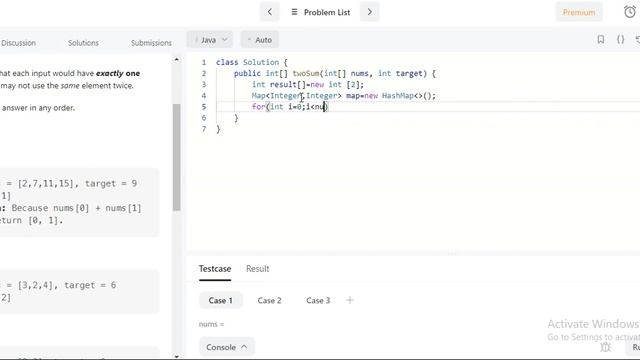Click 'for(int i=0;i<nu' code line

290,107
